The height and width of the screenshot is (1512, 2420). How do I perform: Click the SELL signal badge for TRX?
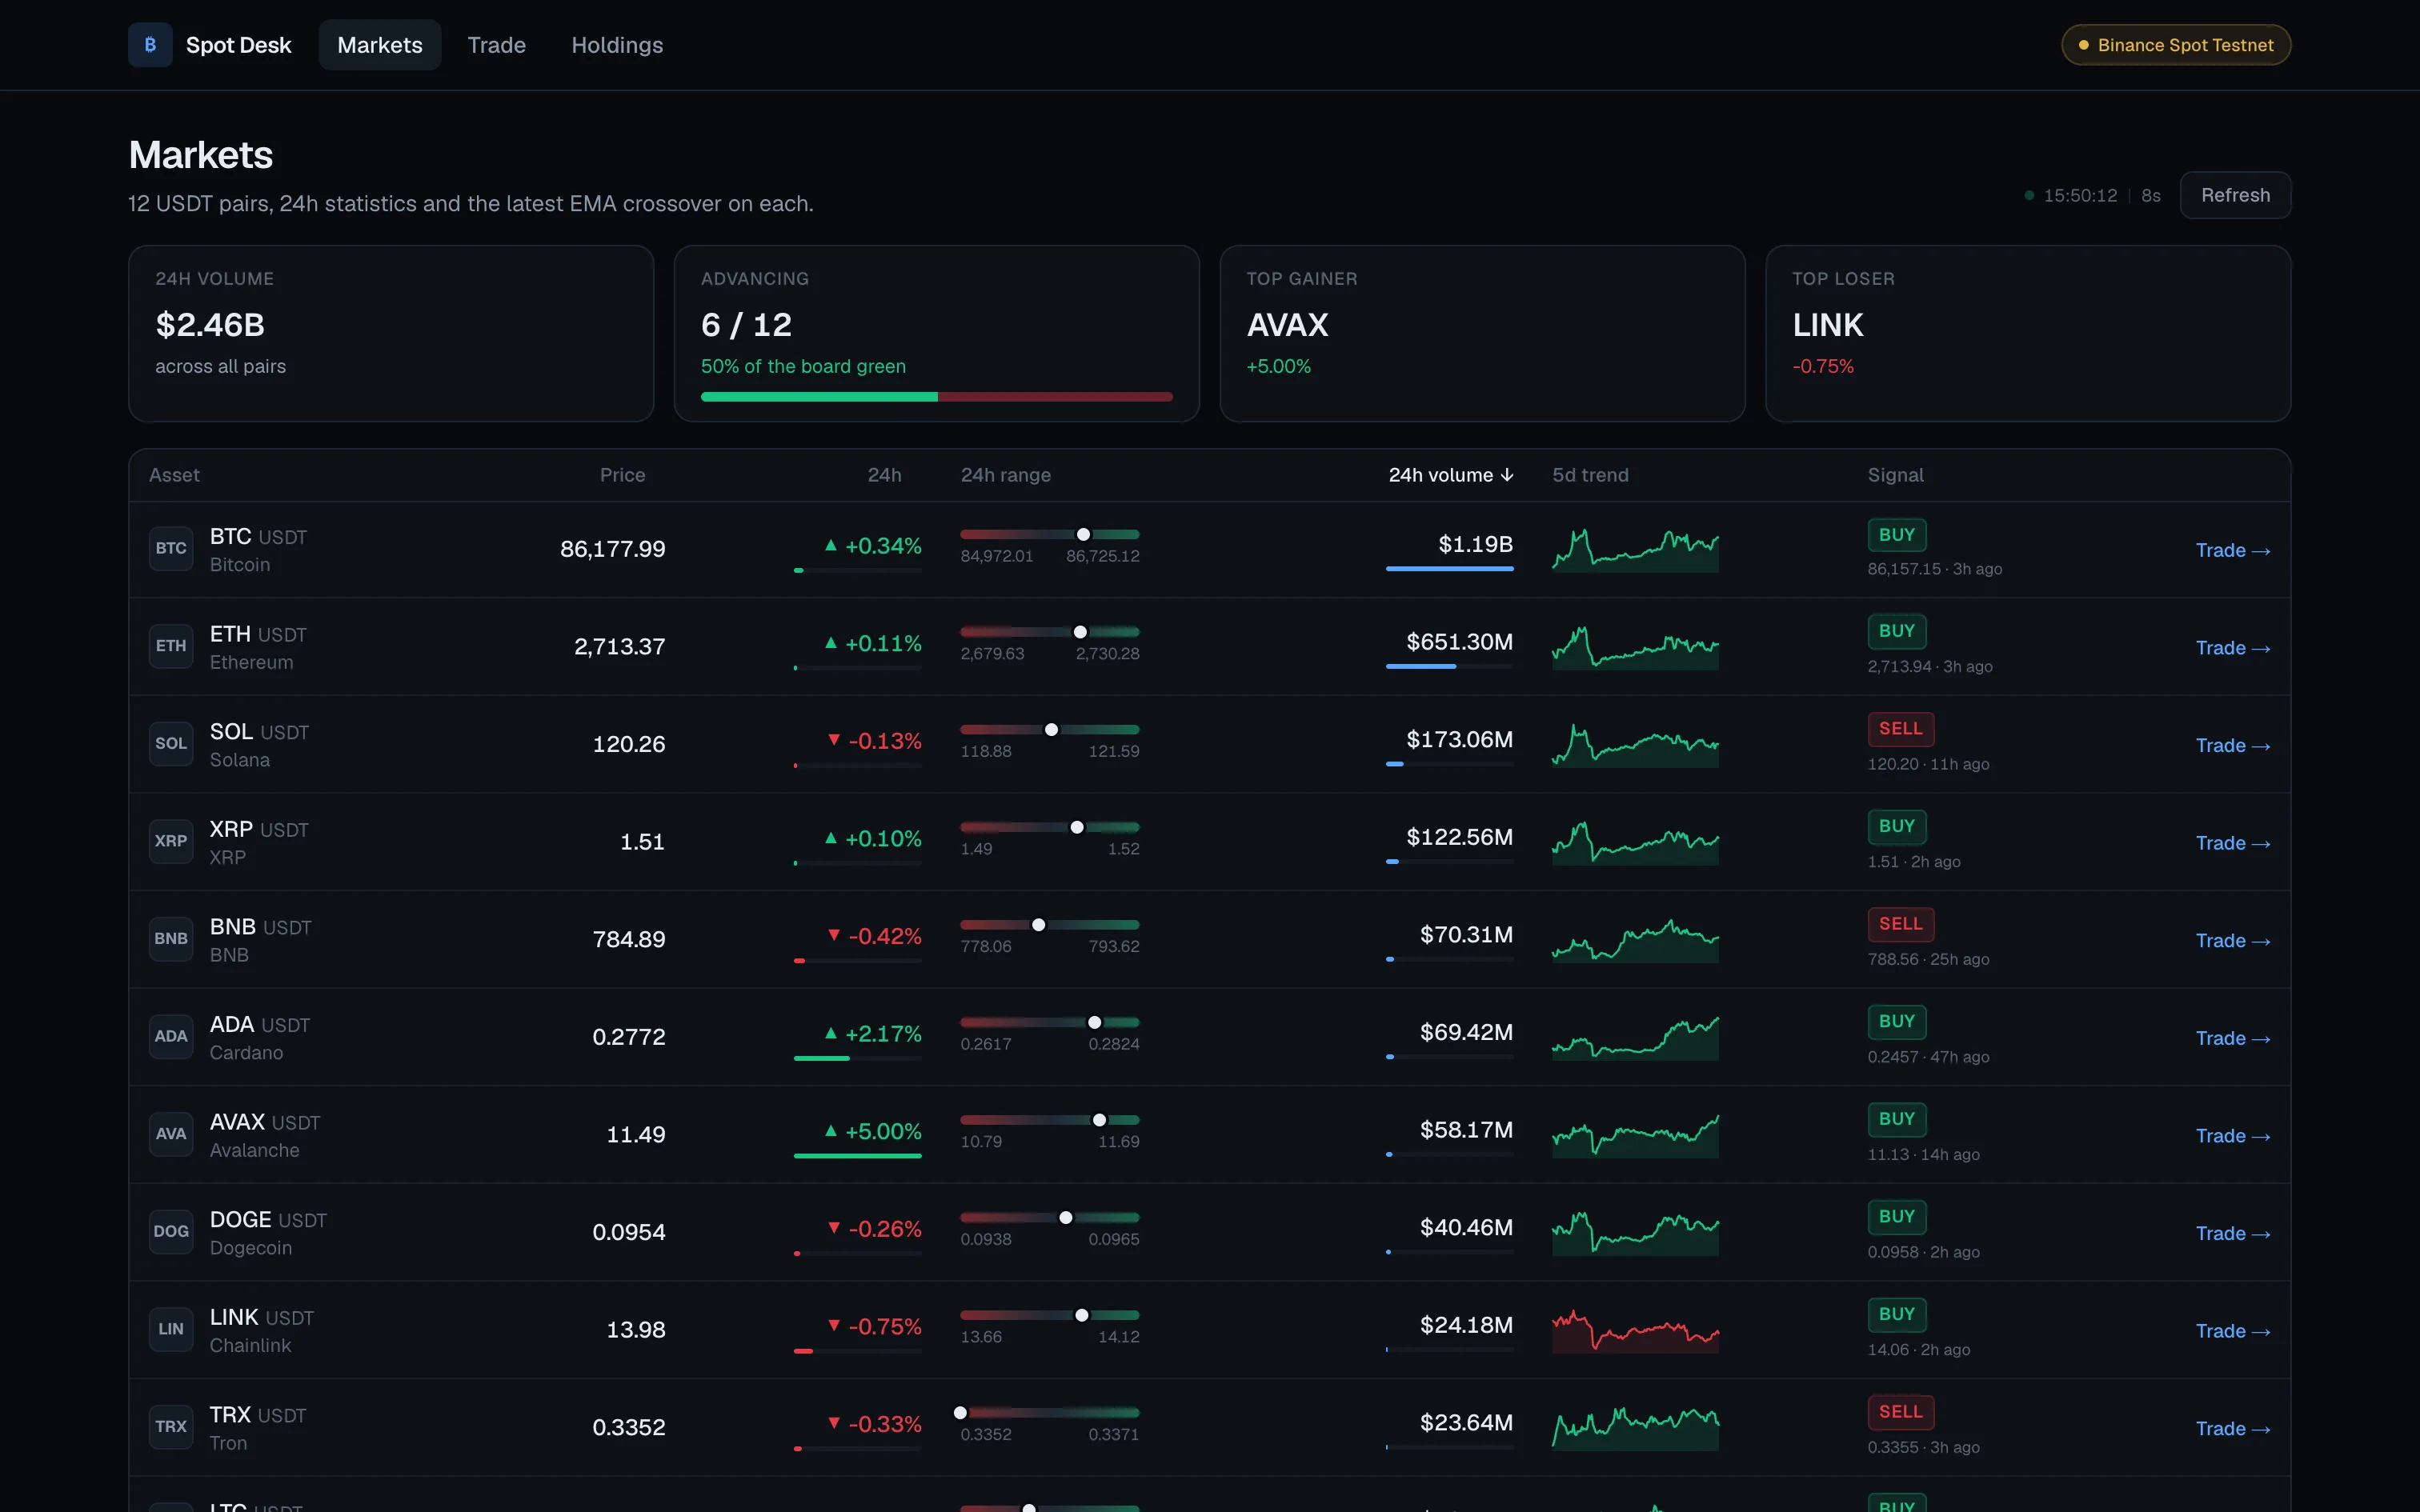(1900, 1412)
